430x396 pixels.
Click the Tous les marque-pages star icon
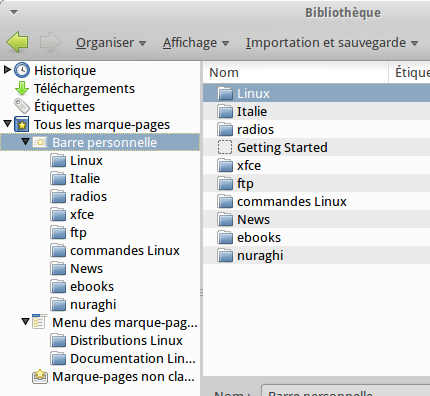click(22, 124)
